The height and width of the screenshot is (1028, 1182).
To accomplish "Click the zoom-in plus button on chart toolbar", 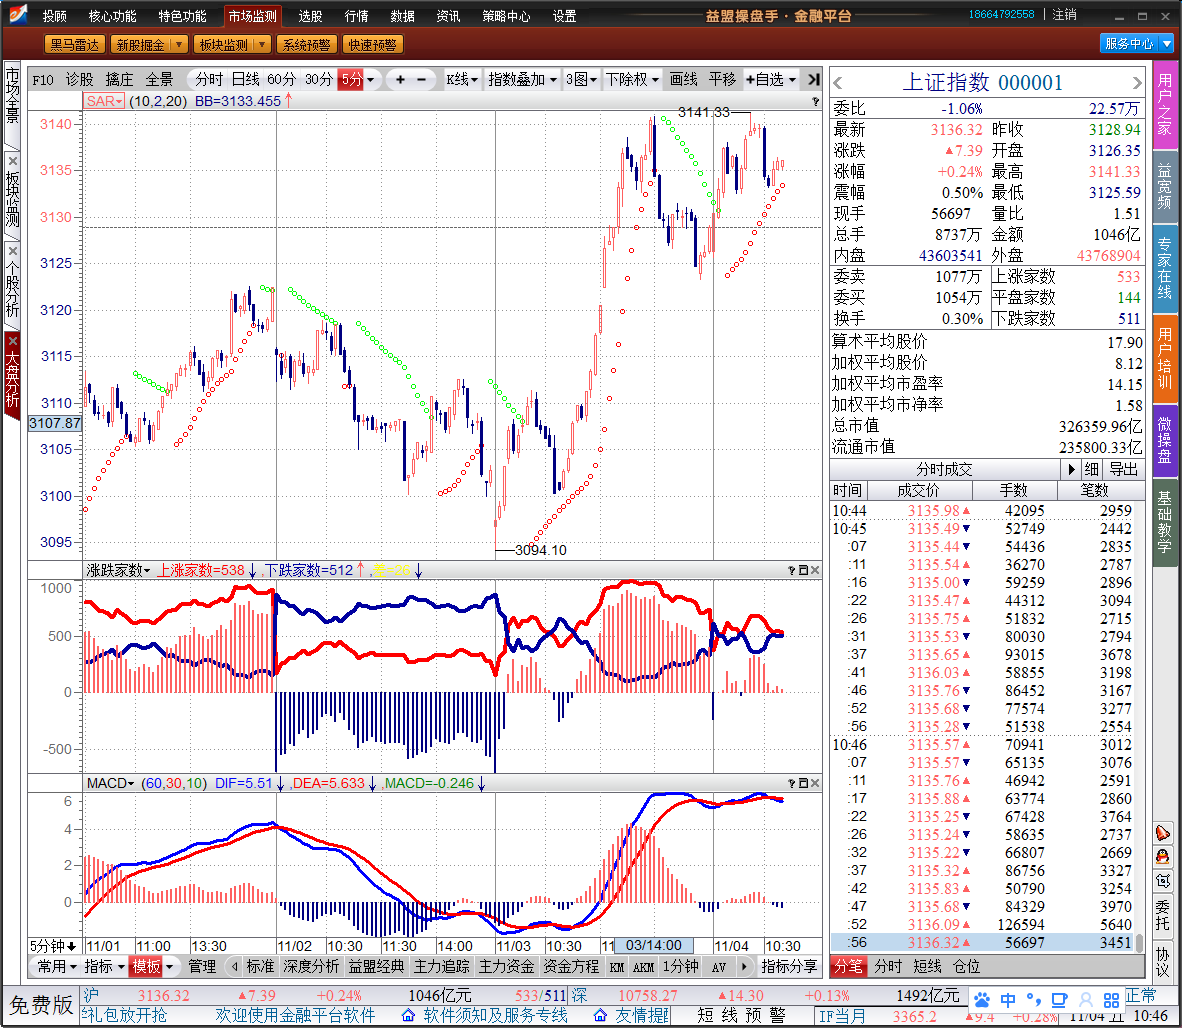I will [x=400, y=80].
